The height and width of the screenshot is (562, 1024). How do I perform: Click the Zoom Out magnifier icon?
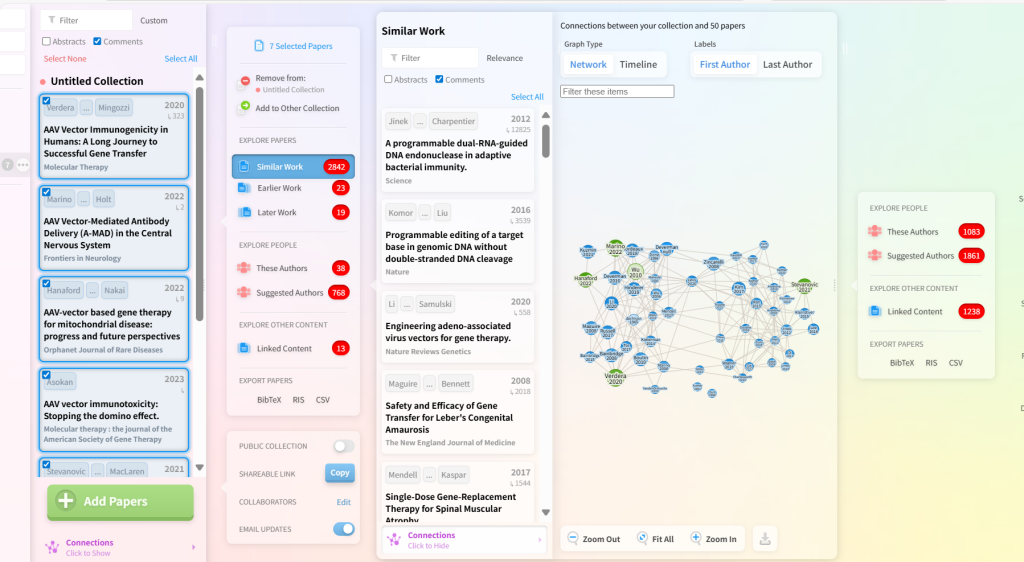572,538
